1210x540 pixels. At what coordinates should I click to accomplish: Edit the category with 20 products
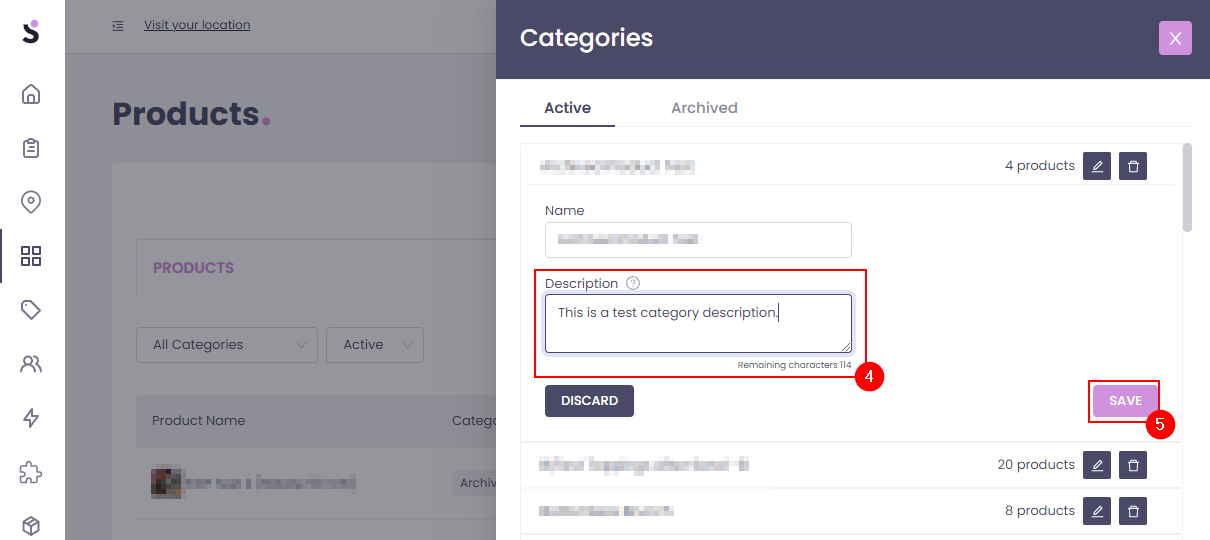tap(1097, 465)
